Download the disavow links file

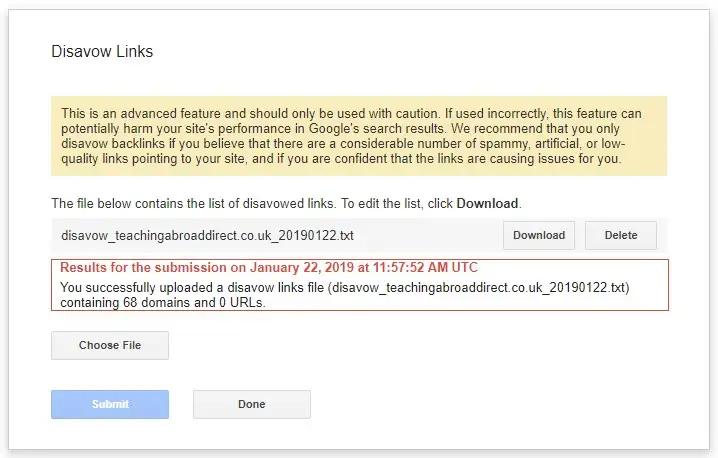(x=538, y=235)
